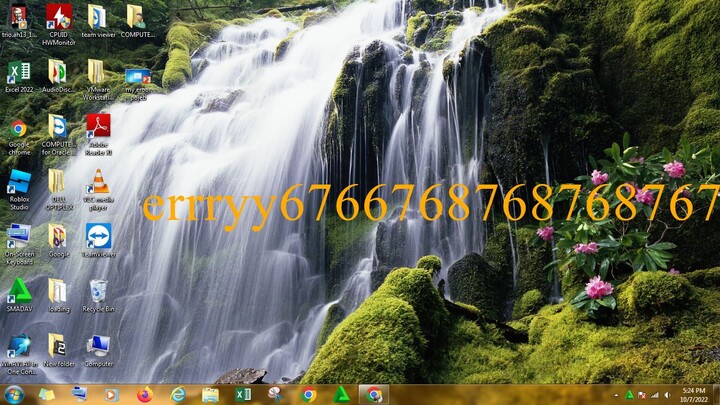
Task: Open the Windows Start menu orb
Action: [14, 395]
